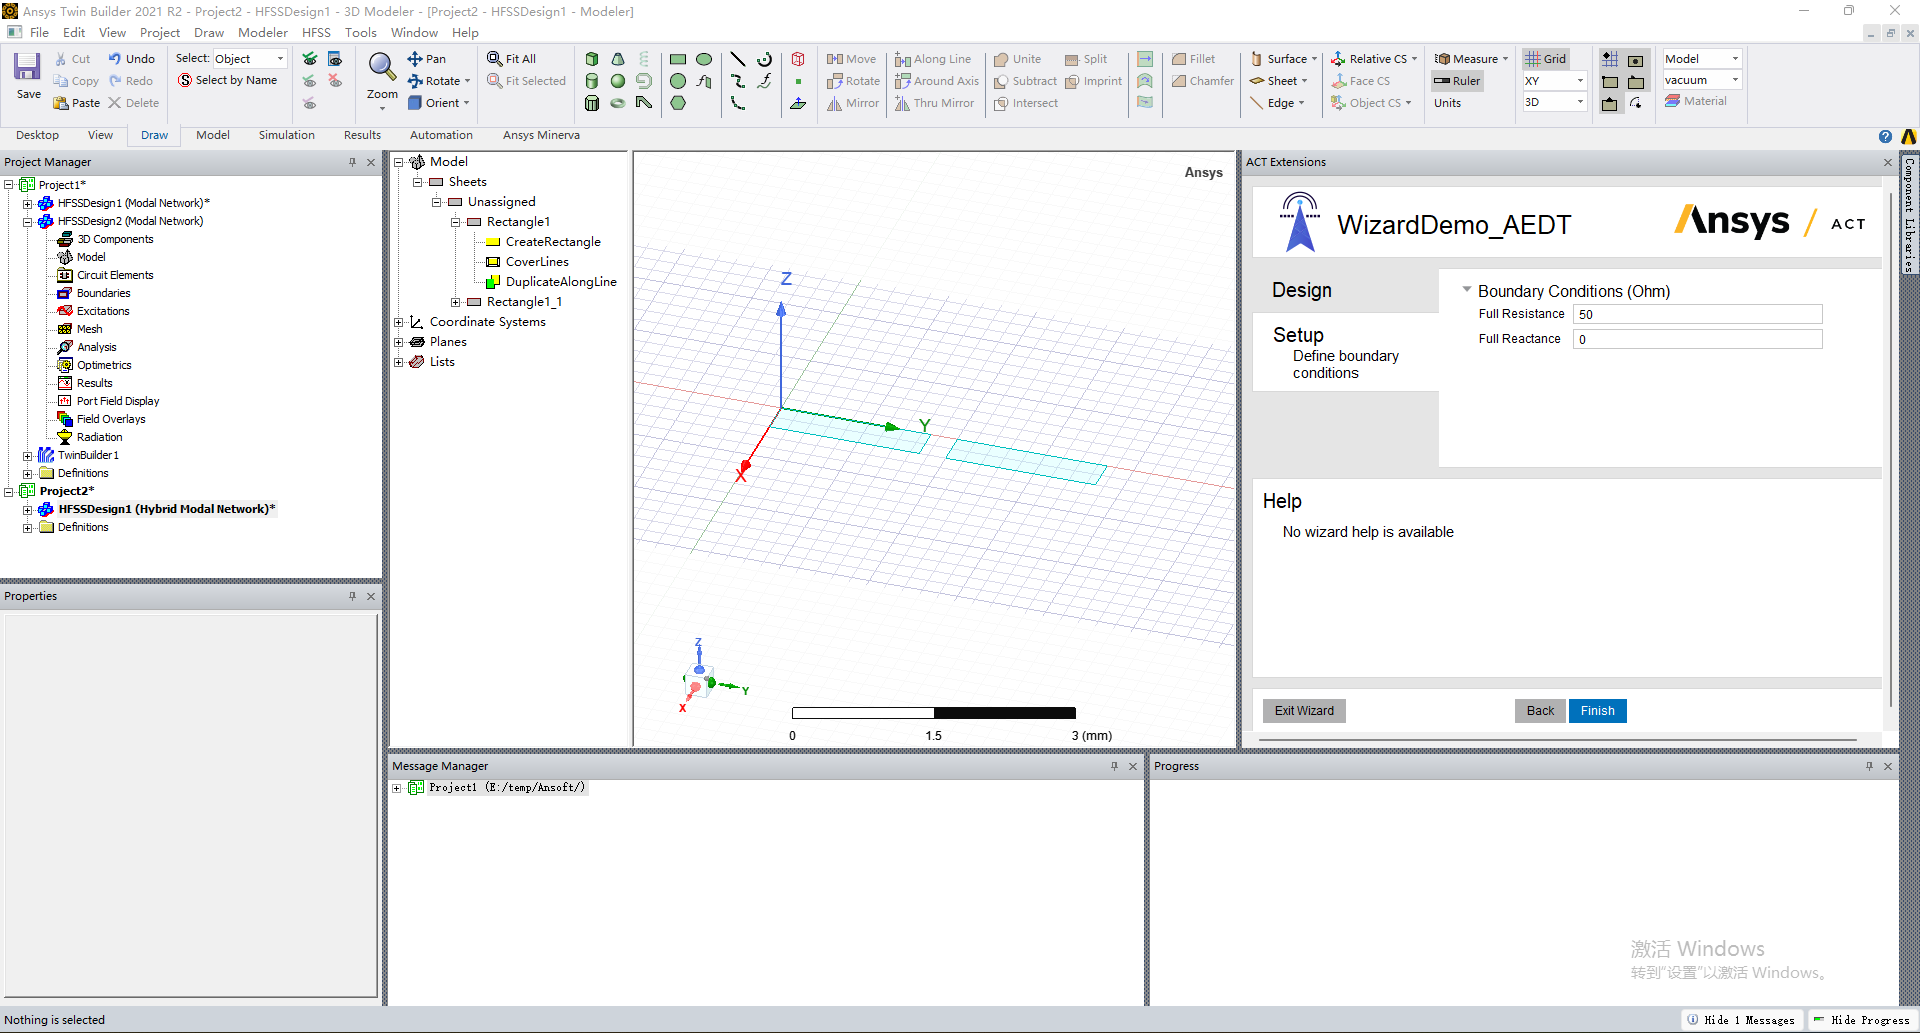Open the vacuum material dropdown
The width and height of the screenshot is (1920, 1033).
click(1735, 80)
